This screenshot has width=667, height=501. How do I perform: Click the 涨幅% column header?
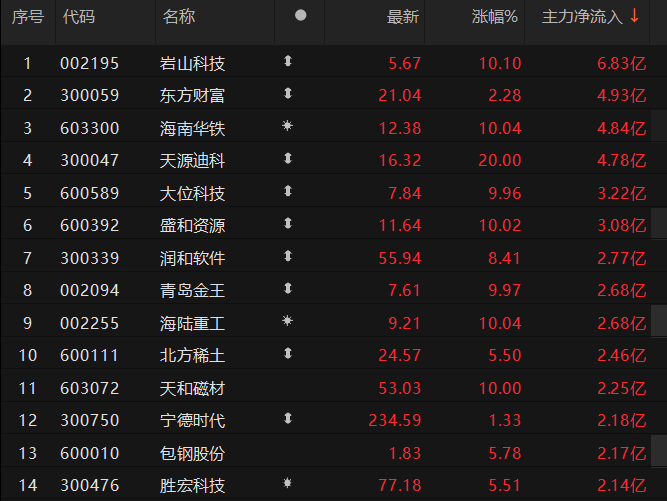click(494, 17)
